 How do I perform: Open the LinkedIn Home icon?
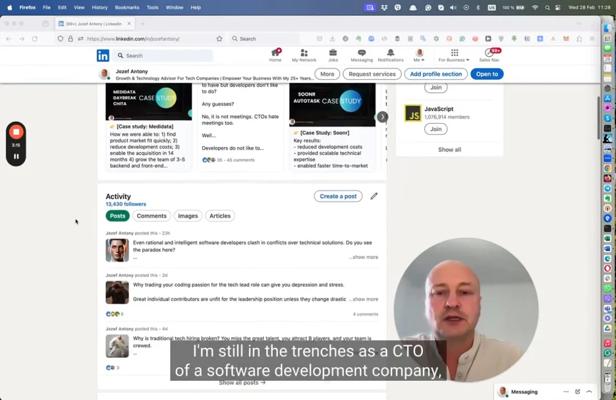click(x=275, y=55)
